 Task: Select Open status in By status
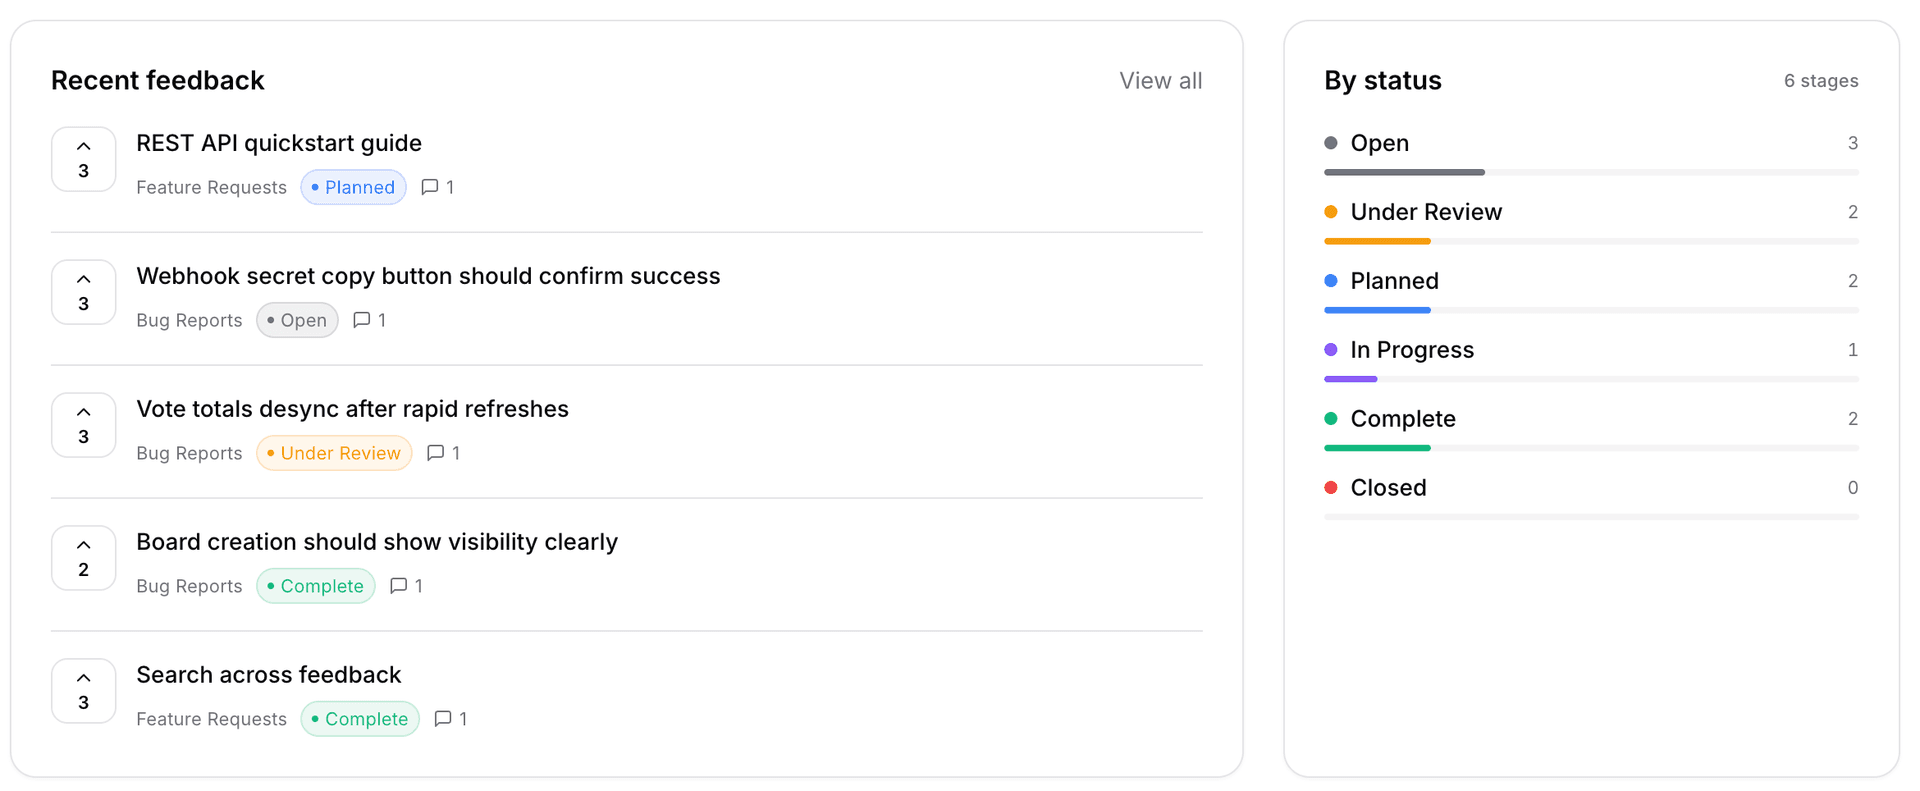pyautogui.click(x=1591, y=155)
